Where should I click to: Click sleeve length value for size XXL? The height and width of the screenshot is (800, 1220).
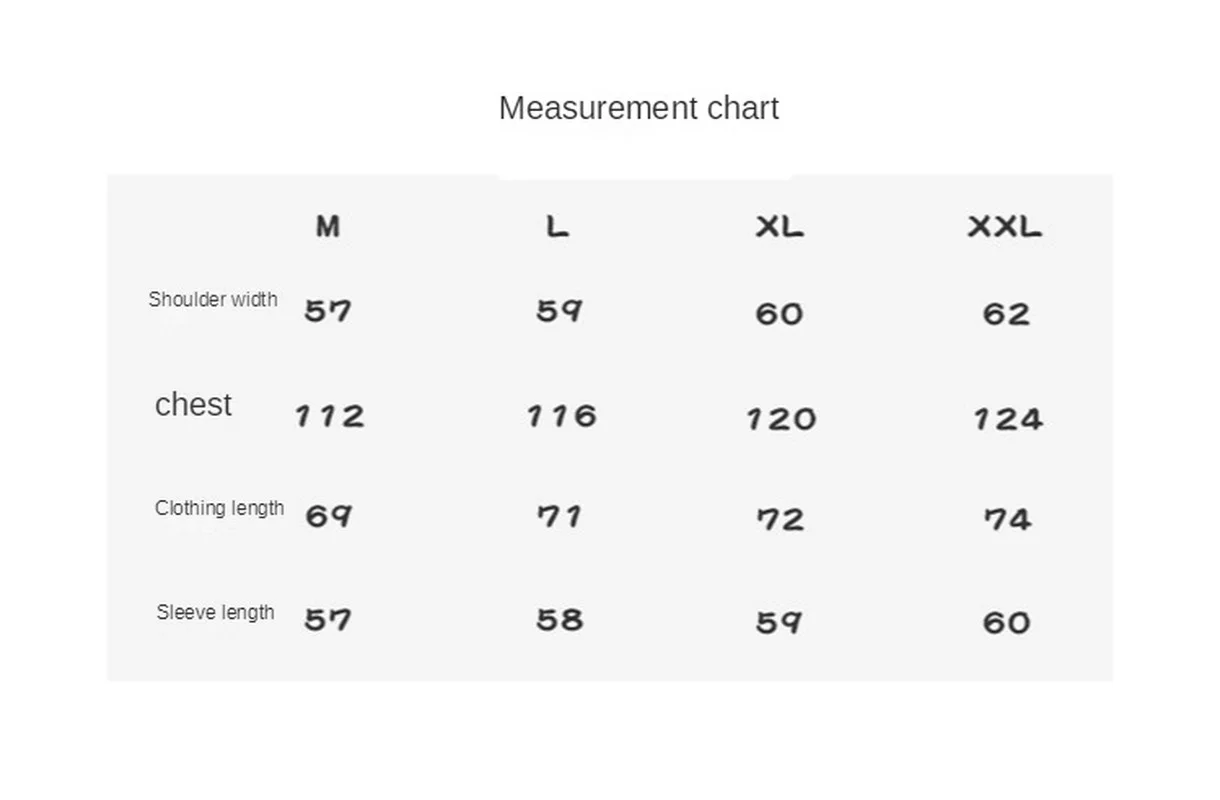(1006, 622)
